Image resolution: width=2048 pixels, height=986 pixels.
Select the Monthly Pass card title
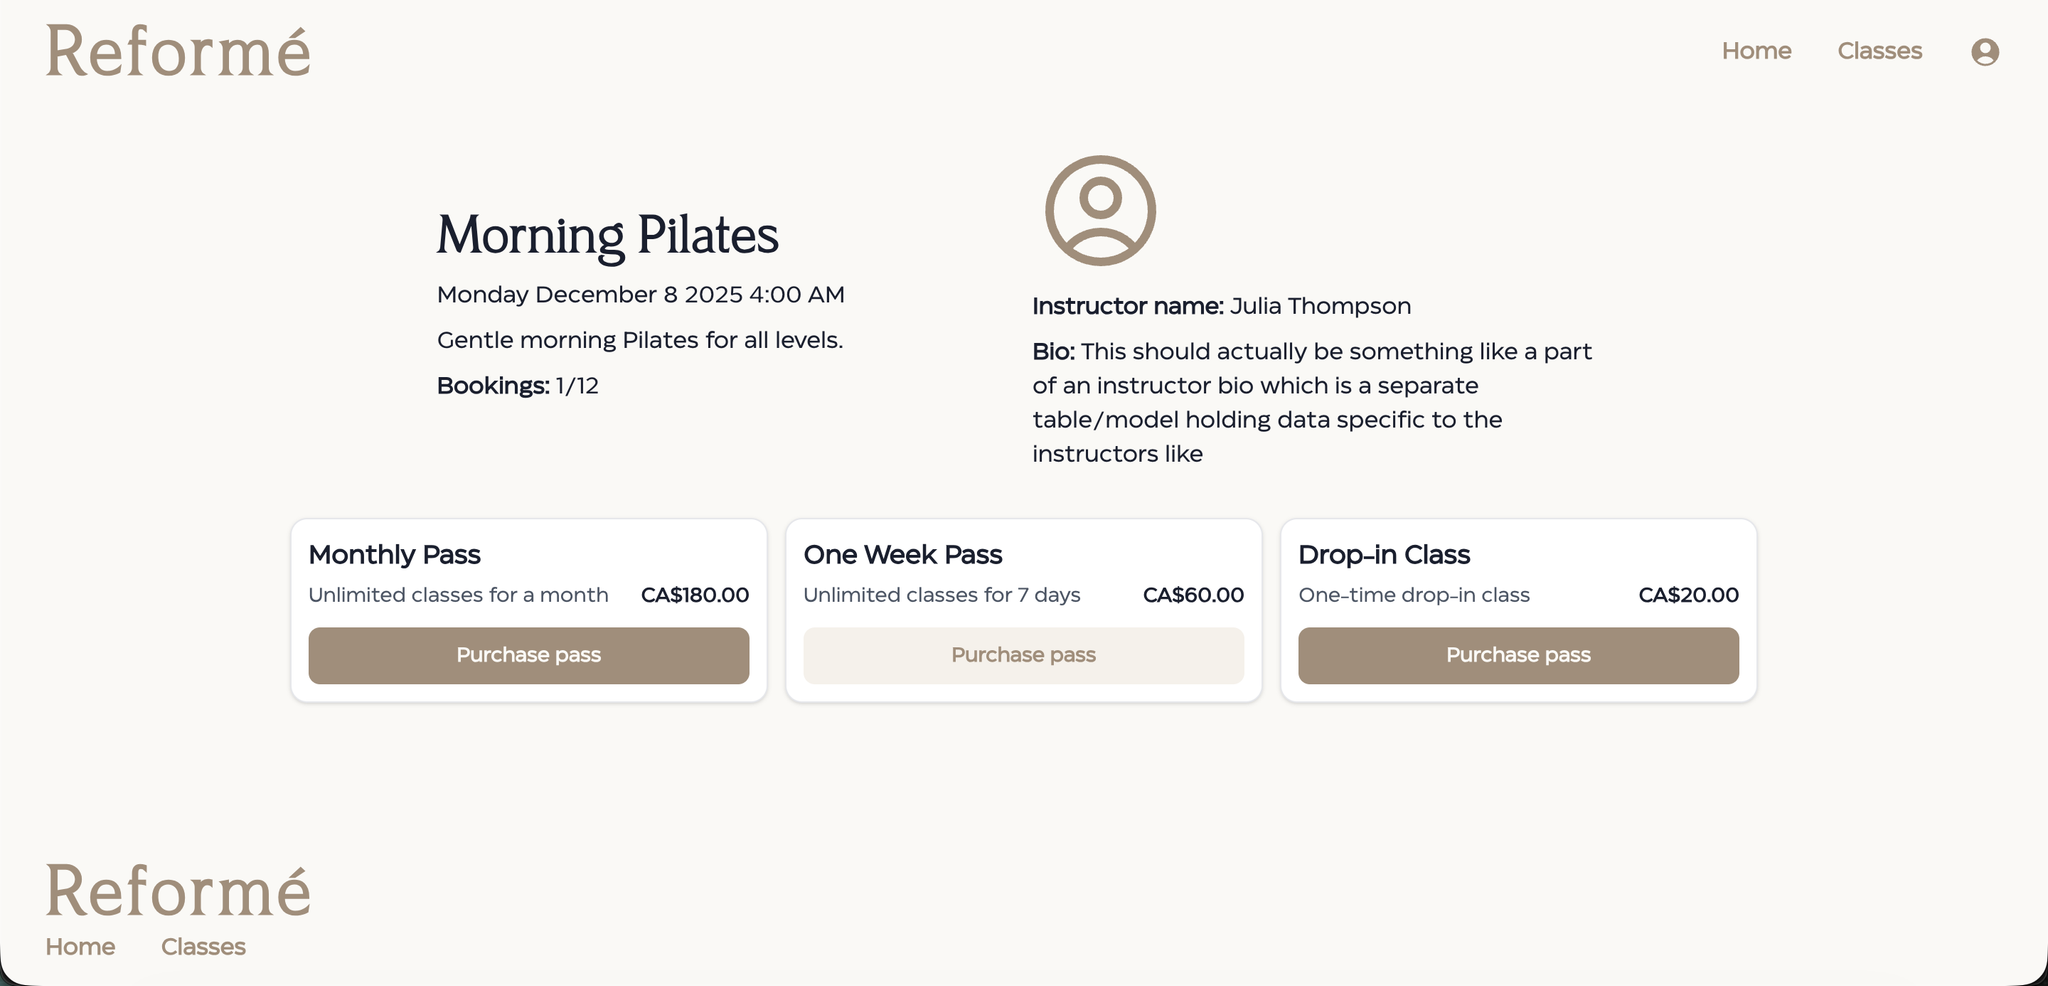394,555
